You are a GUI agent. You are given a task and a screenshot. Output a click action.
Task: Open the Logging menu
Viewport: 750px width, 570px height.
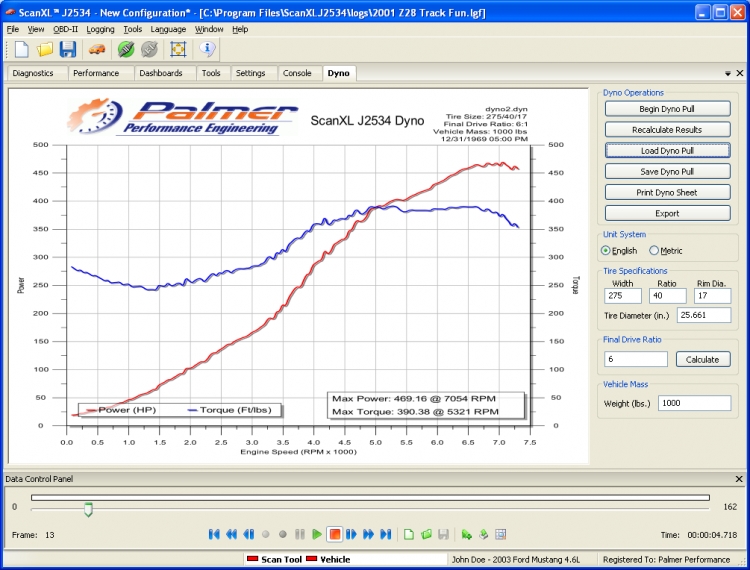(100, 29)
